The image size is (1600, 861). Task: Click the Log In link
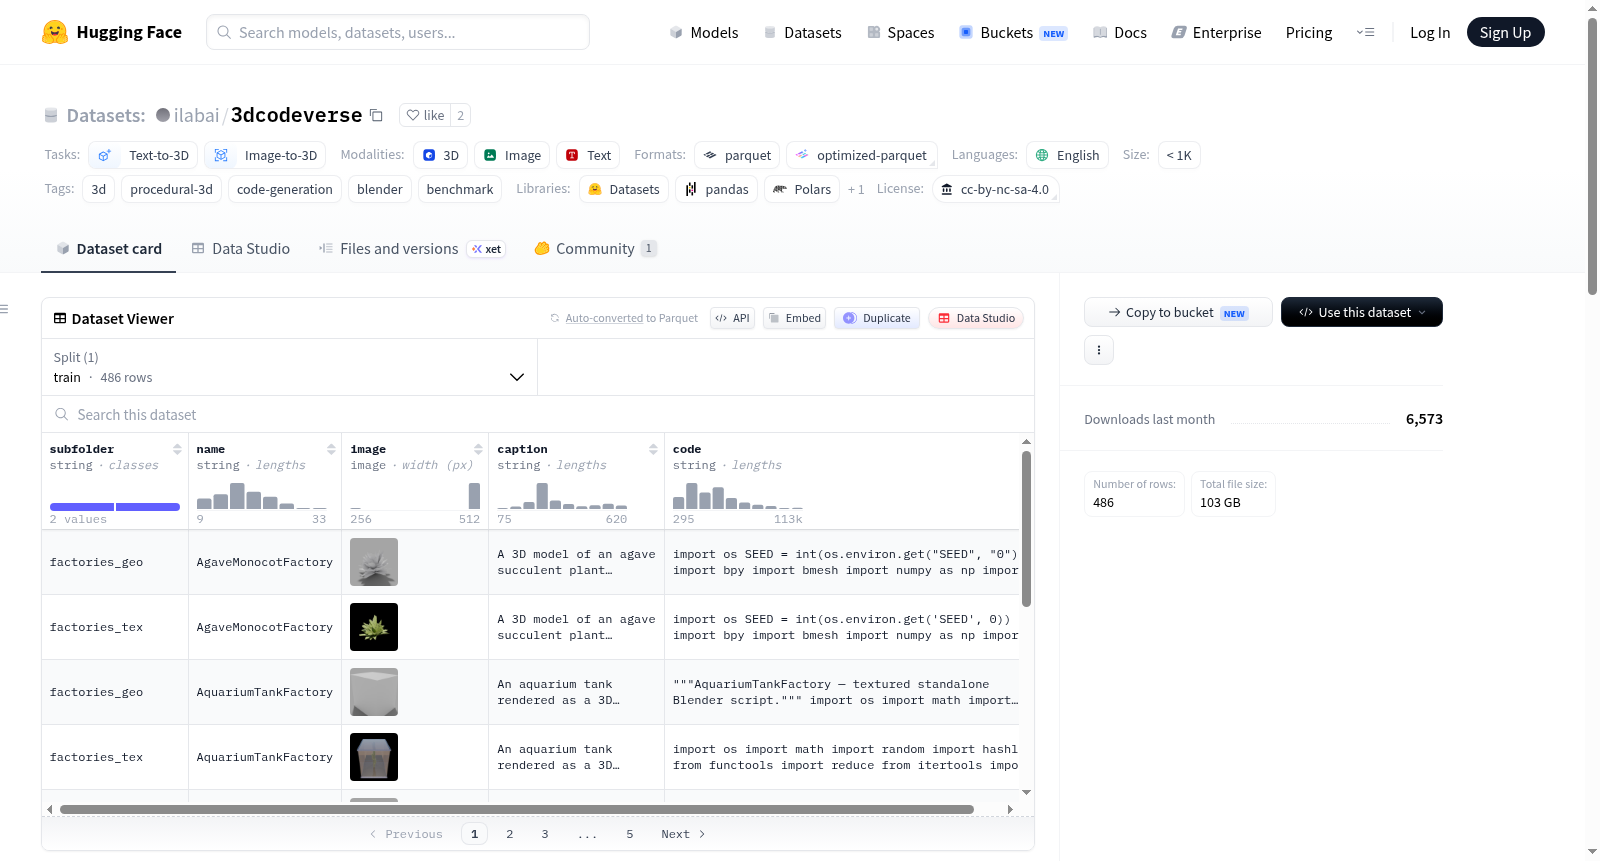coord(1429,32)
